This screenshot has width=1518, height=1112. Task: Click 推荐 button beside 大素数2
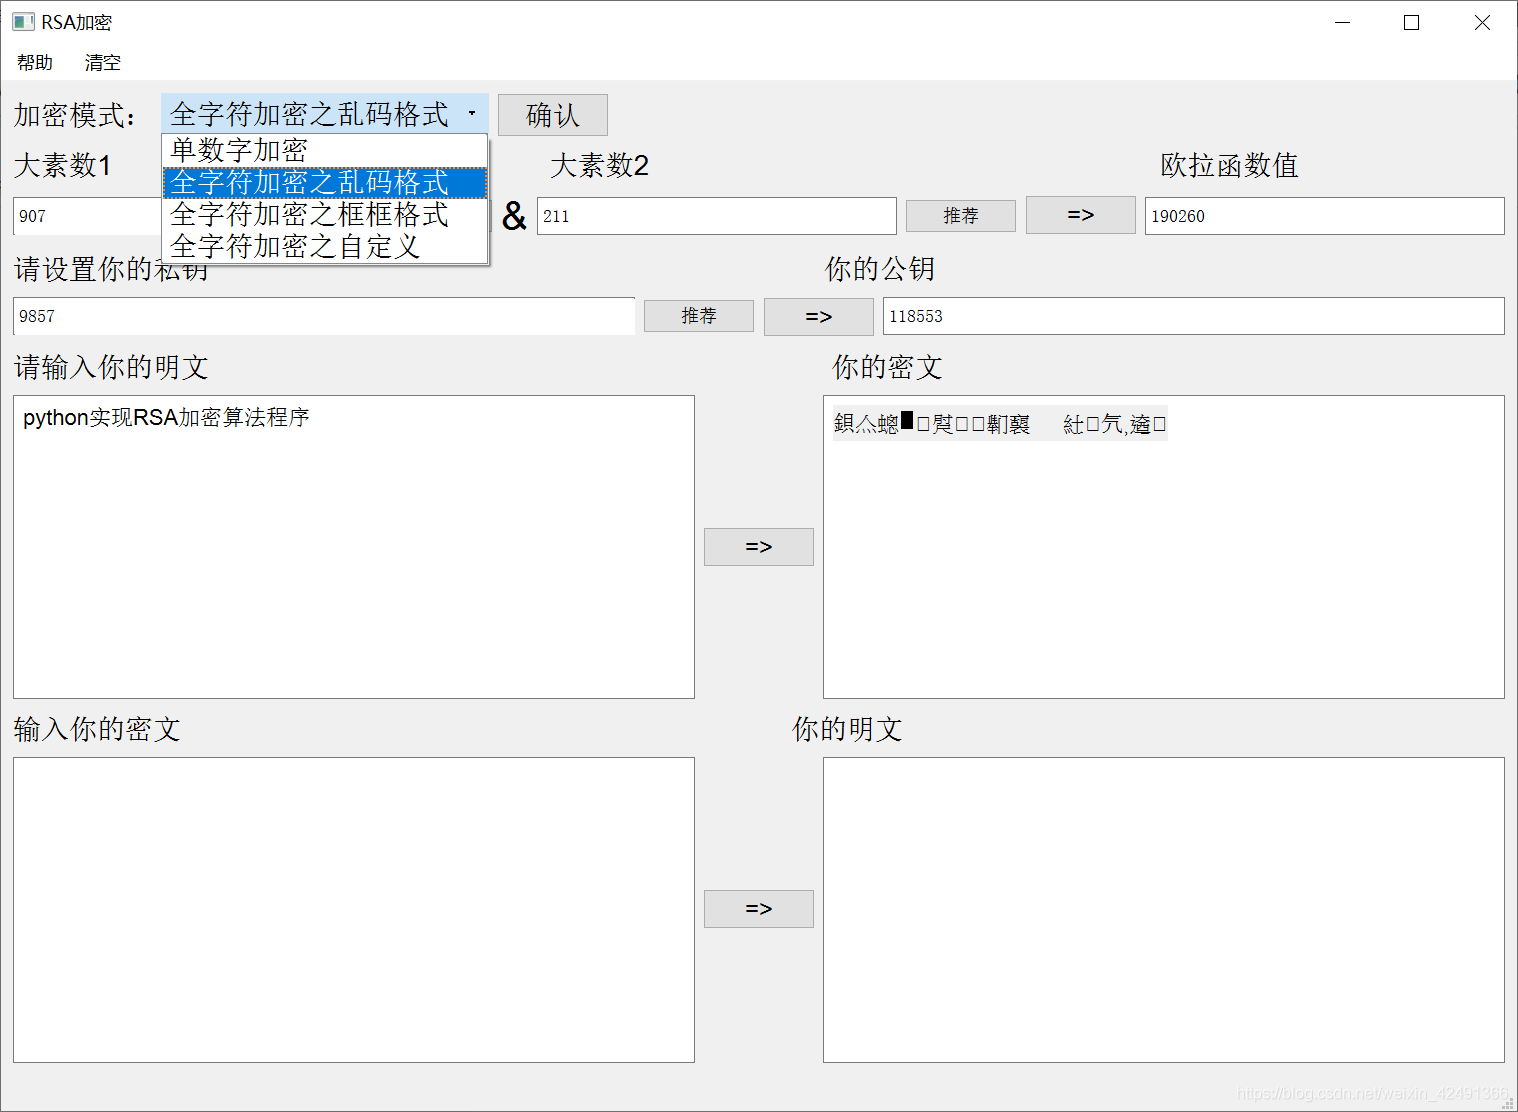point(961,216)
